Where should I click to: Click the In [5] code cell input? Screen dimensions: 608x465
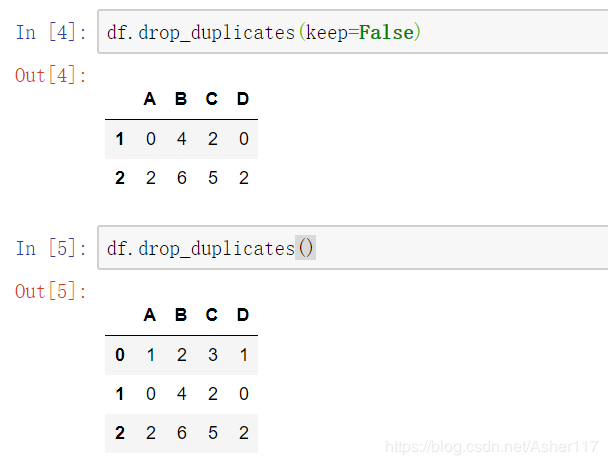(x=352, y=247)
